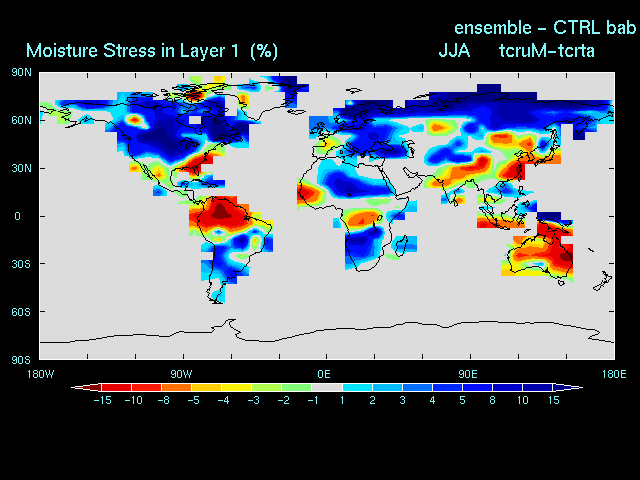640x480 pixels.
Task: Click the -1 colorbar tick value
Action: pos(313,400)
